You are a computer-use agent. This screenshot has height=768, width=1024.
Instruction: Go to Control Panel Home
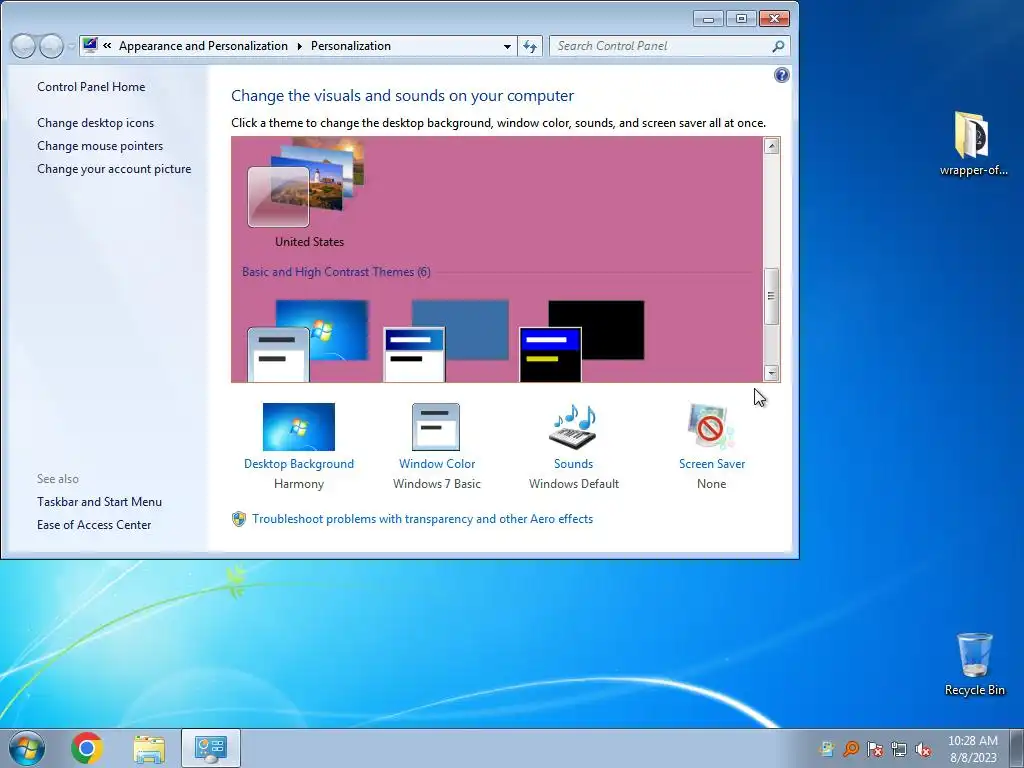(x=91, y=87)
